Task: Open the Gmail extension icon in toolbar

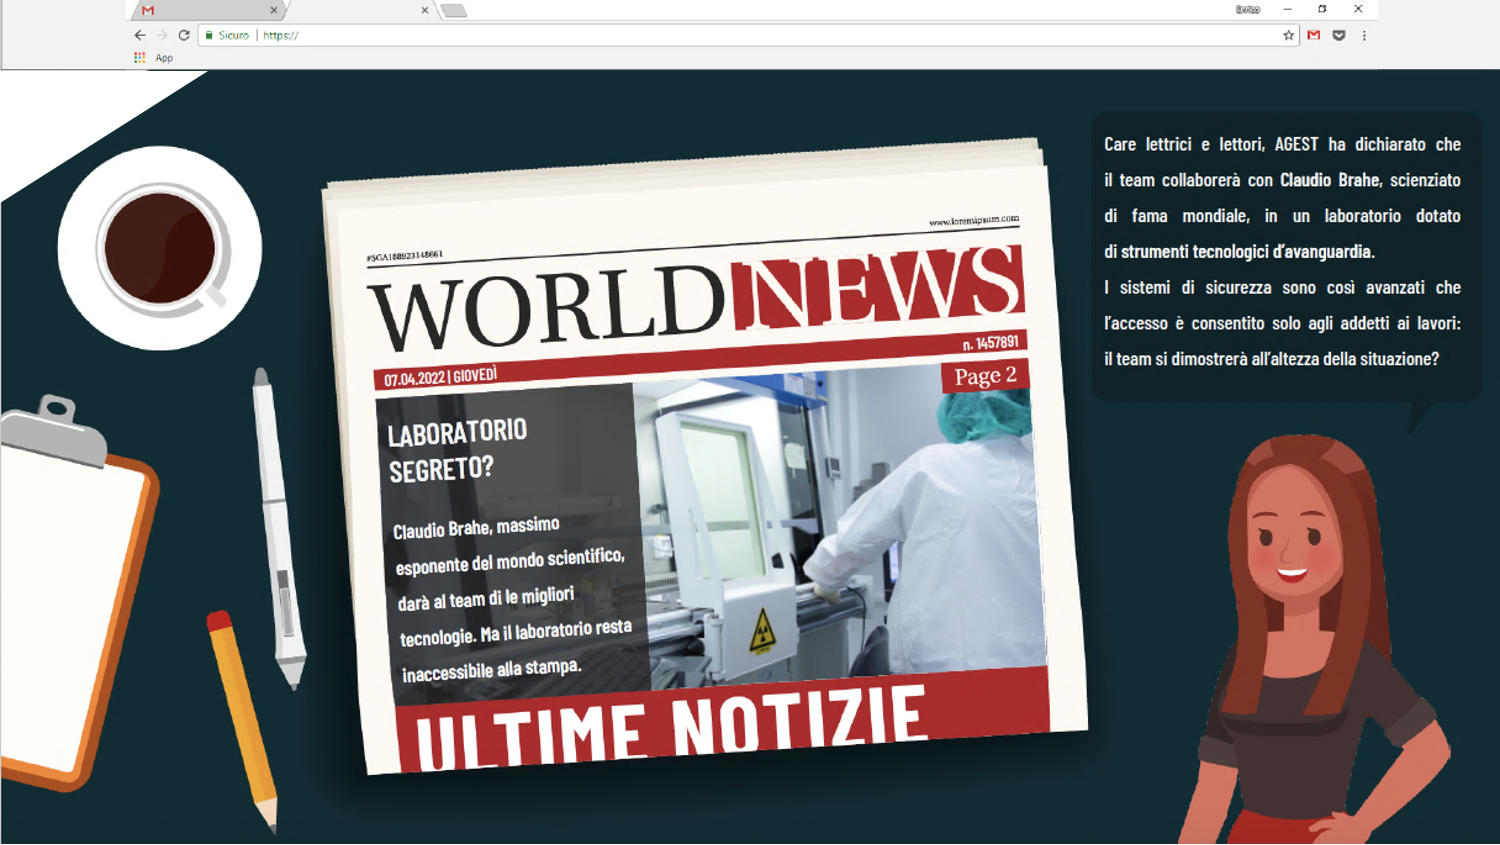Action: click(1314, 35)
